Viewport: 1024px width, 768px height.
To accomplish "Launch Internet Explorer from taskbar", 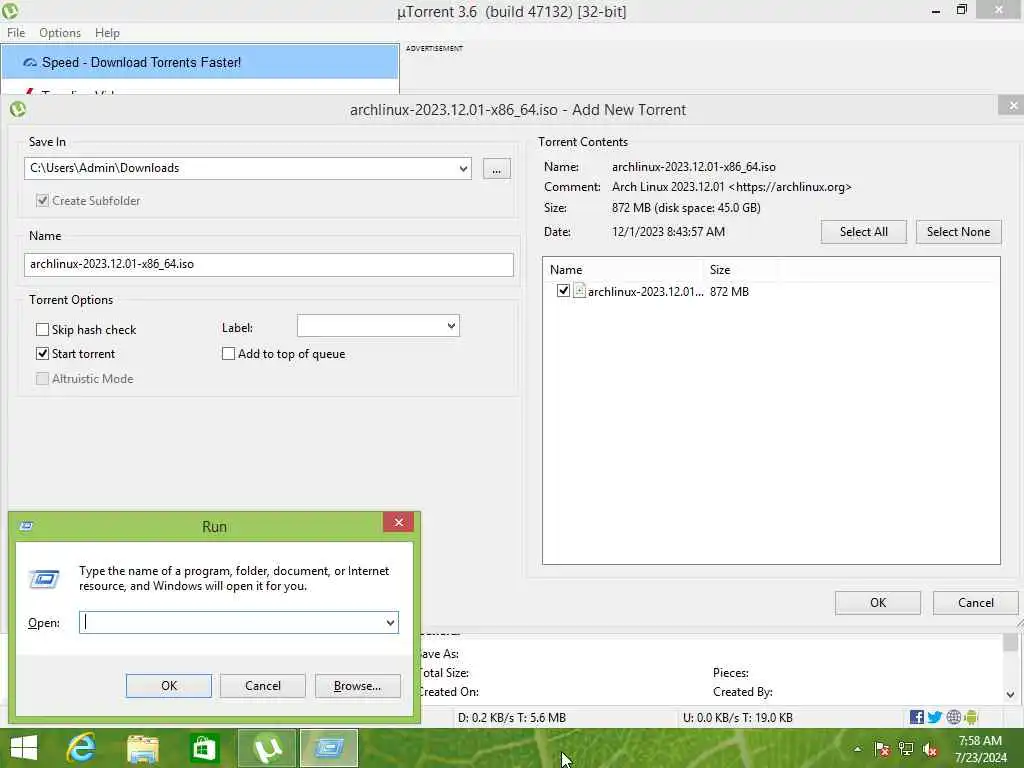I will pos(81,748).
